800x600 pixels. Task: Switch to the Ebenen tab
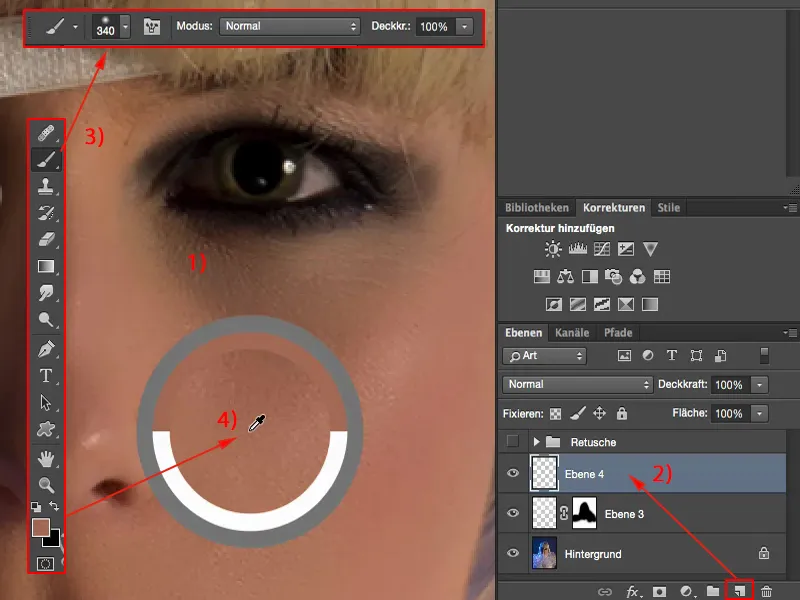pyautogui.click(x=523, y=333)
